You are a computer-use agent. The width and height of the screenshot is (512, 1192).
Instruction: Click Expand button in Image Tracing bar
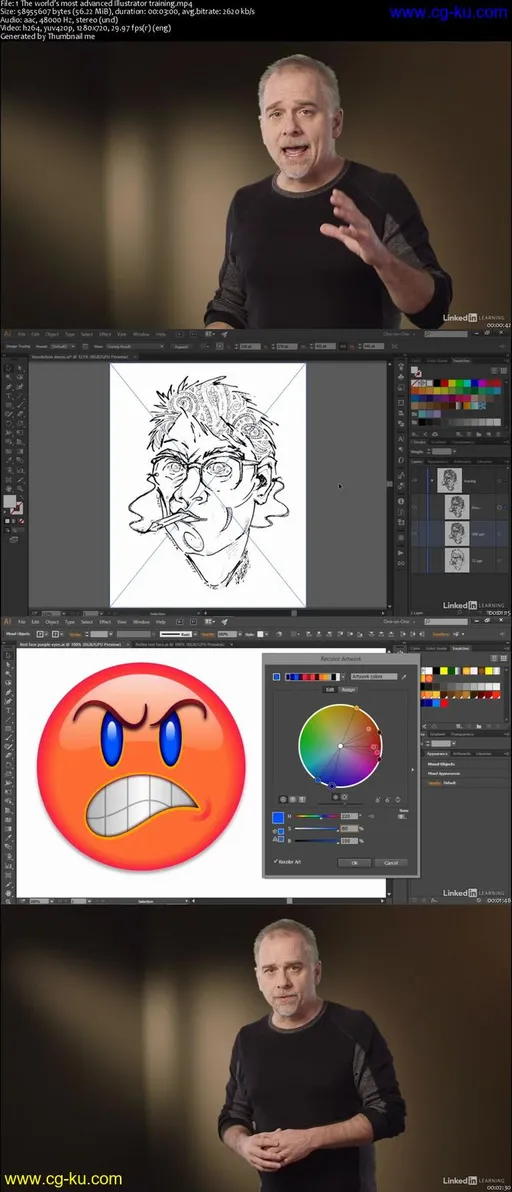[182, 347]
